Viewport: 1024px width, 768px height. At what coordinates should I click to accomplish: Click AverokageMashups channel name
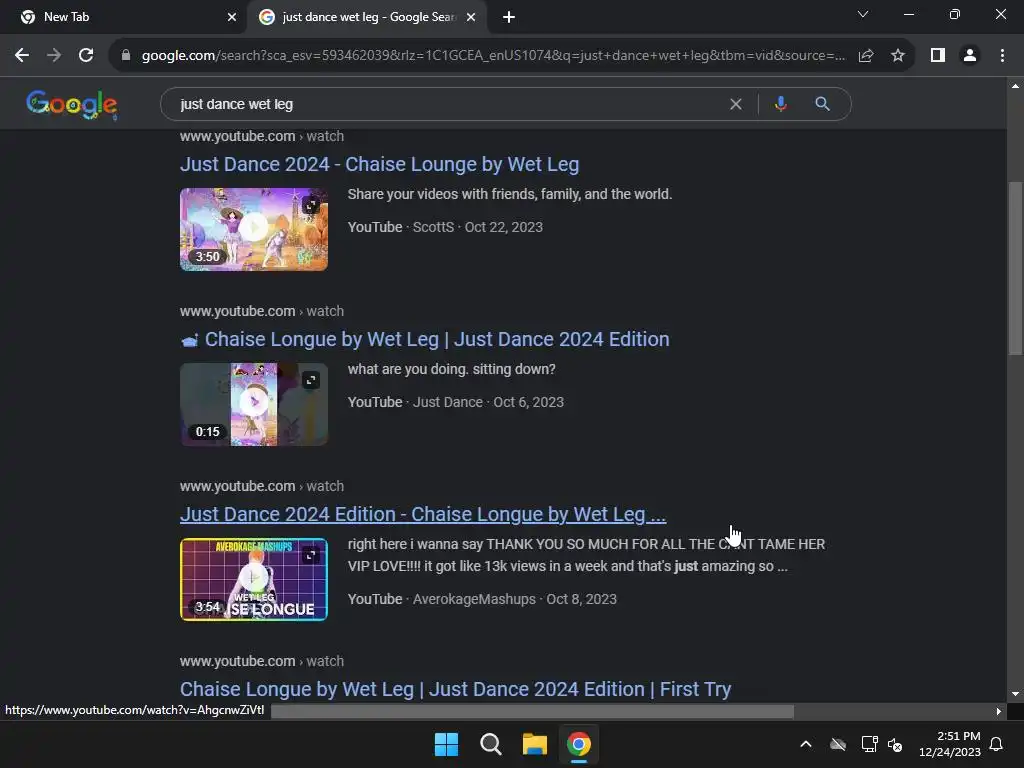(474, 599)
